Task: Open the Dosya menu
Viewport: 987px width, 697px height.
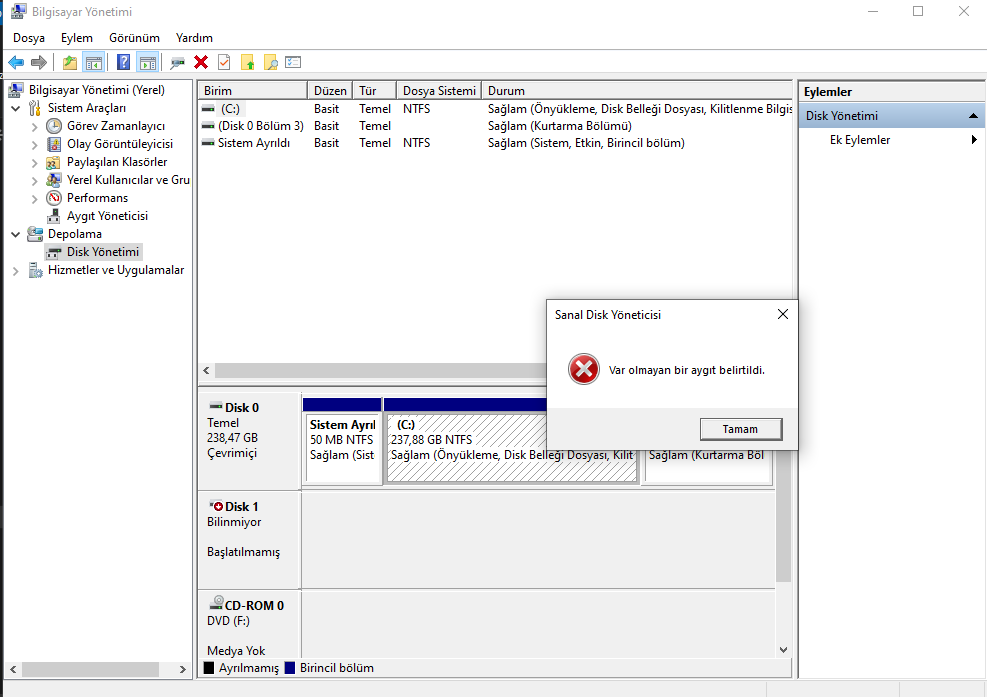Action: tap(29, 38)
